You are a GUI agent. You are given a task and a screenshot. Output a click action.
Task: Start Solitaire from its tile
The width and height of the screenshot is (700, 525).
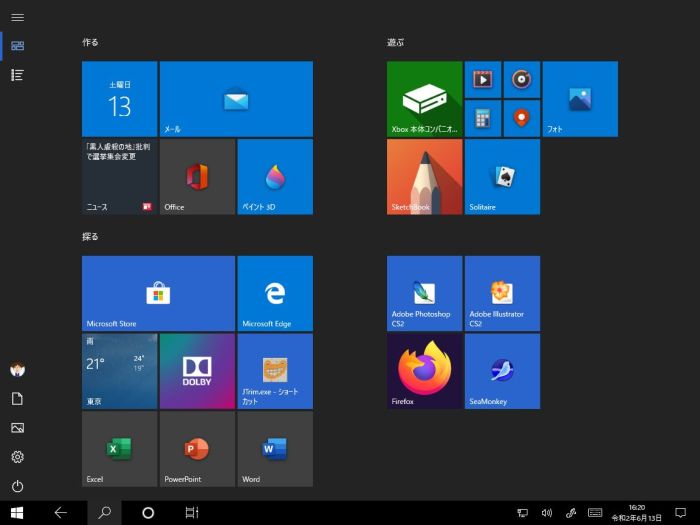502,176
